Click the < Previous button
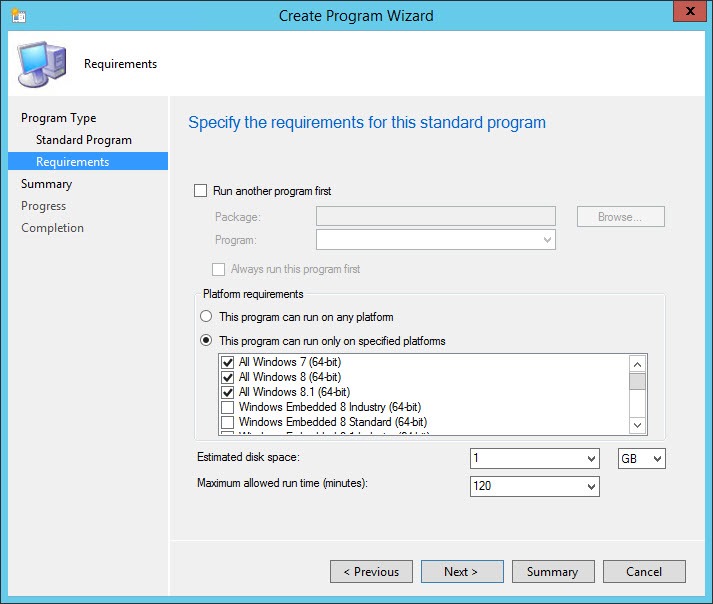Image resolution: width=713 pixels, height=604 pixels. pyautogui.click(x=371, y=572)
